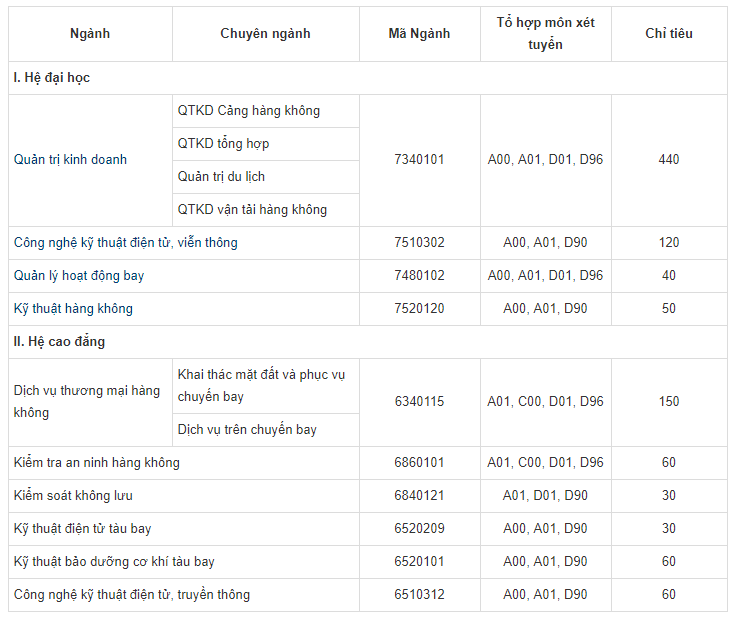Select the Quản trị du lịch cell
This screenshot has width=734, height=618.
pyautogui.click(x=265, y=177)
